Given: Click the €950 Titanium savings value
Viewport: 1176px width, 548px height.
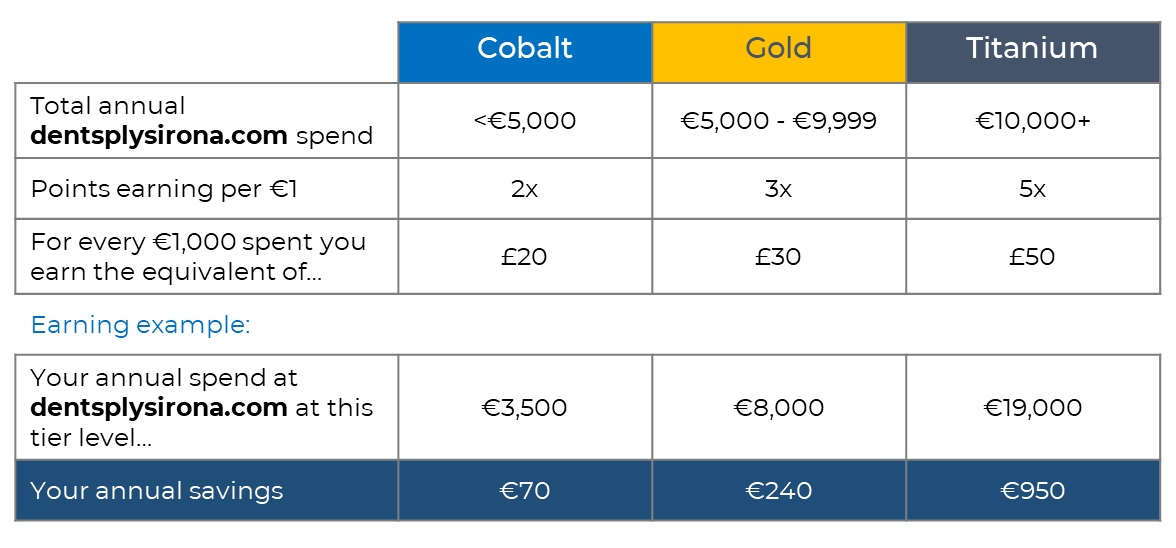Looking at the screenshot, I should (x=1033, y=491).
